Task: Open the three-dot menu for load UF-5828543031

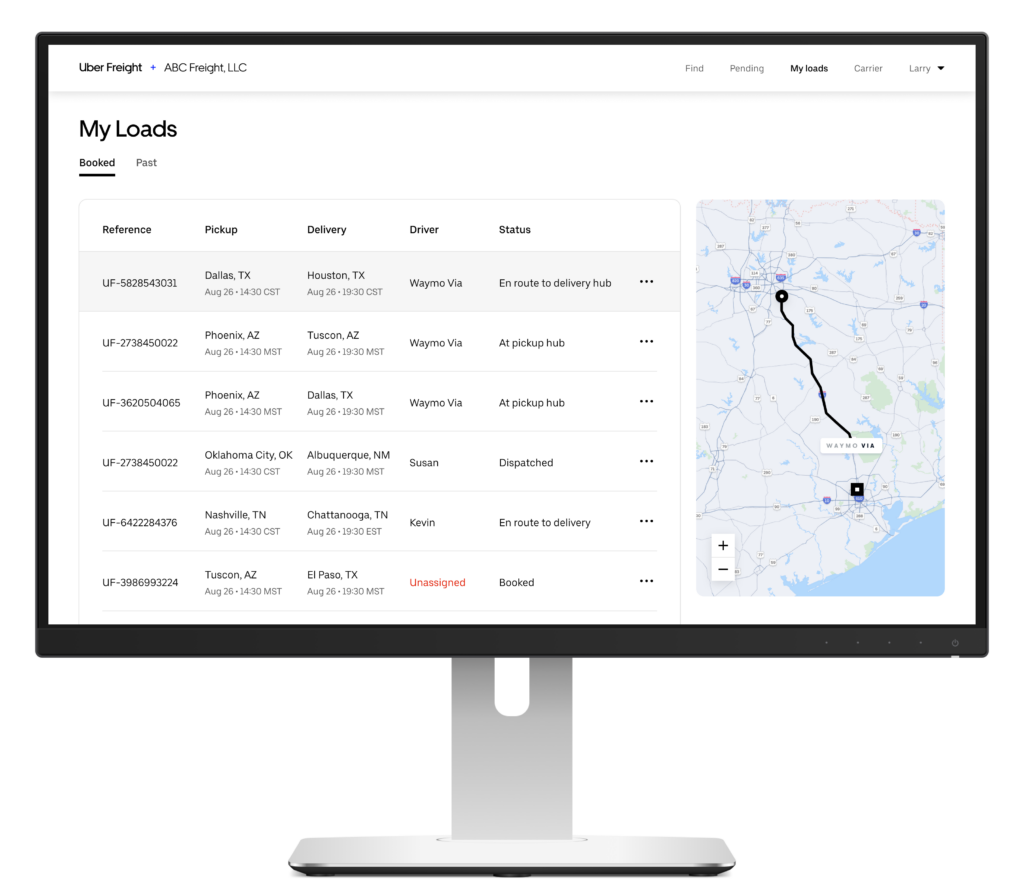Action: (646, 281)
